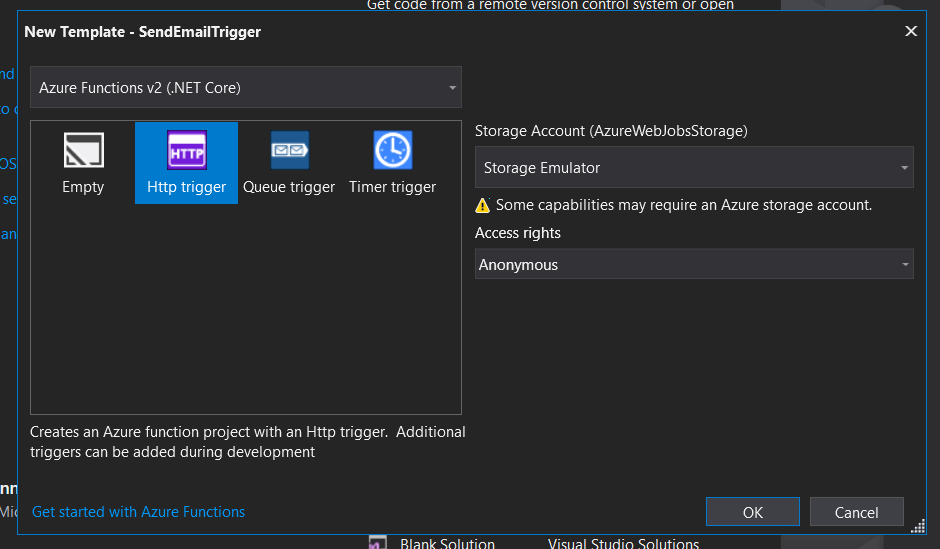Open the Storage Emulator dropdown

[694, 167]
